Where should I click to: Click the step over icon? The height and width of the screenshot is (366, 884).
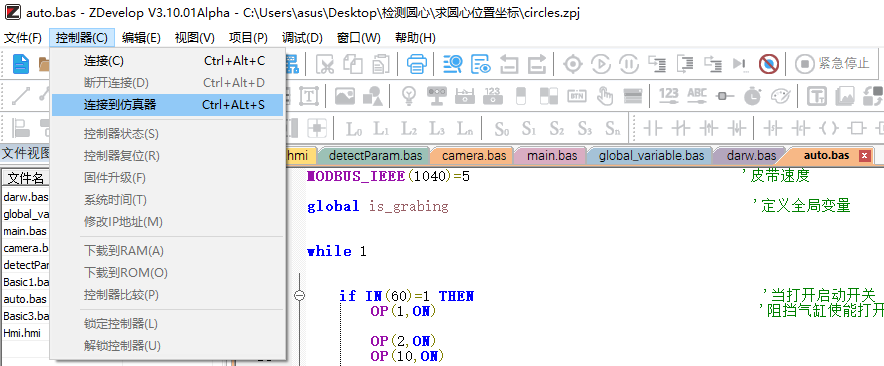685,64
